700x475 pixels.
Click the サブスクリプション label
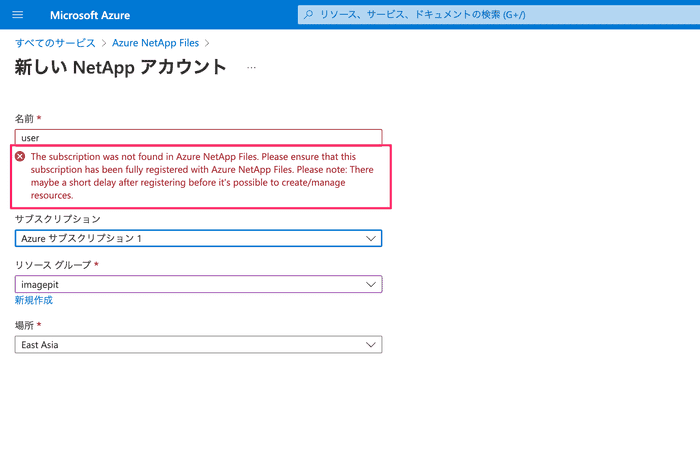(x=58, y=219)
